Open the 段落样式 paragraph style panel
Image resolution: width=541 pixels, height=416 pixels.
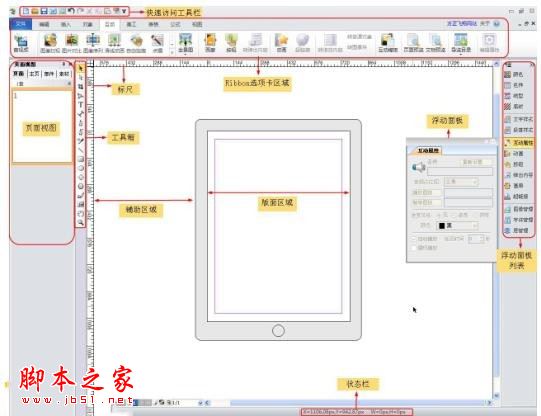[519, 130]
